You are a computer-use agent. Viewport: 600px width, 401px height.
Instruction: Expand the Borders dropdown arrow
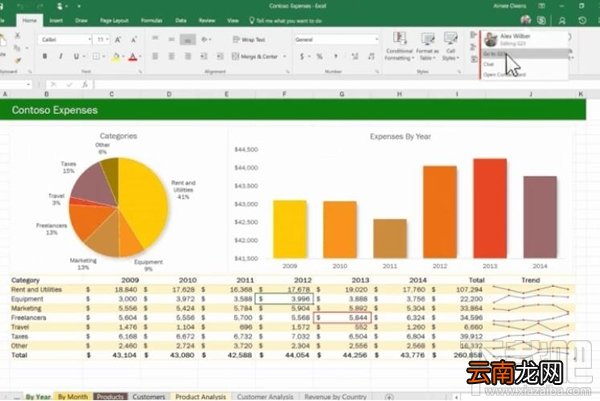tap(104, 57)
